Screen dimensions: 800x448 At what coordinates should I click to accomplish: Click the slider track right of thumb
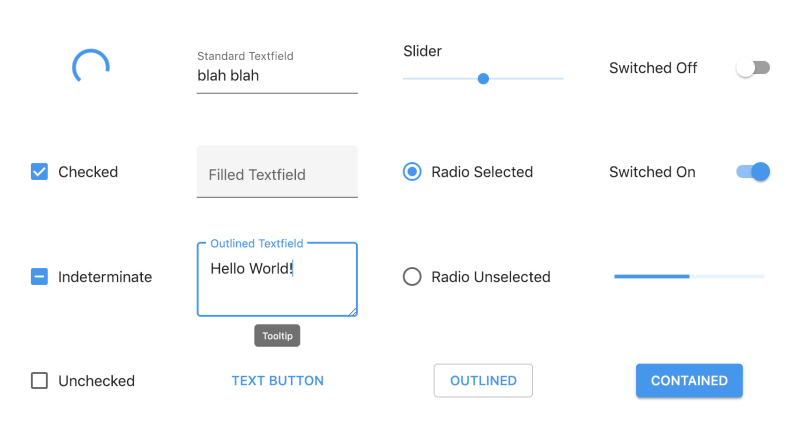(x=527, y=79)
